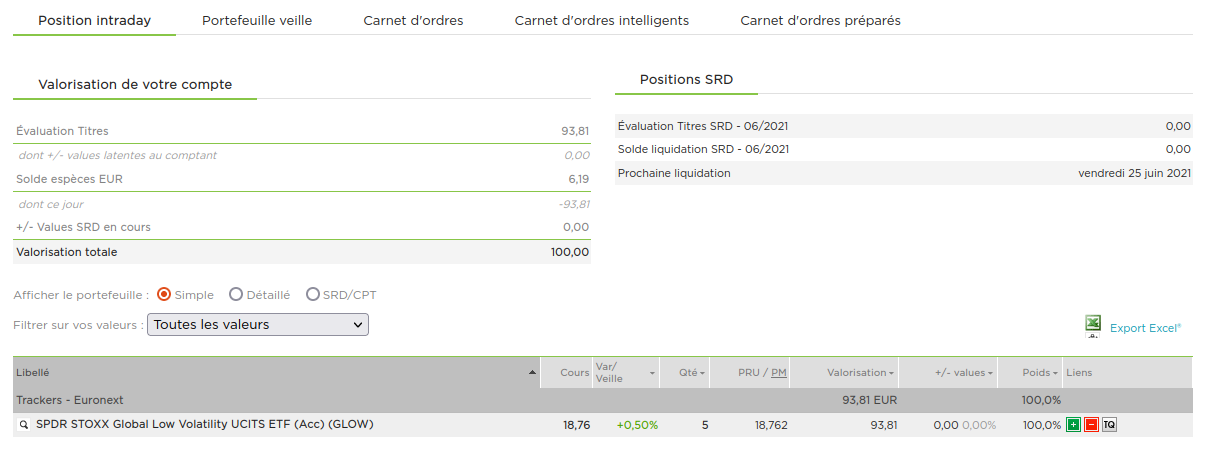This screenshot has height=451, width=1207.
Task: Select the Simple portfolio view radio
Action: tap(164, 295)
